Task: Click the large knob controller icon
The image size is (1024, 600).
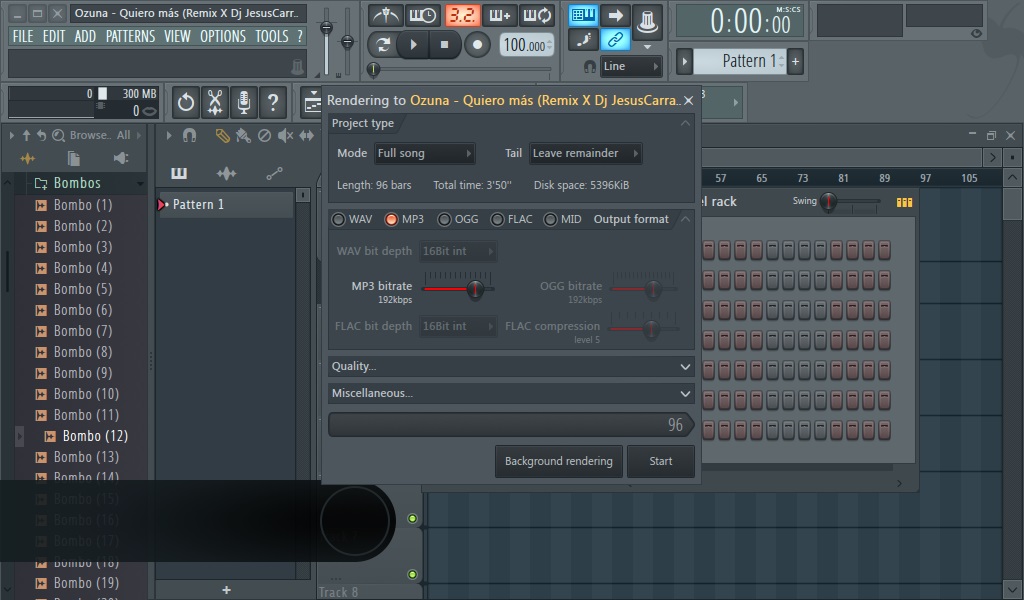Action: (647, 21)
